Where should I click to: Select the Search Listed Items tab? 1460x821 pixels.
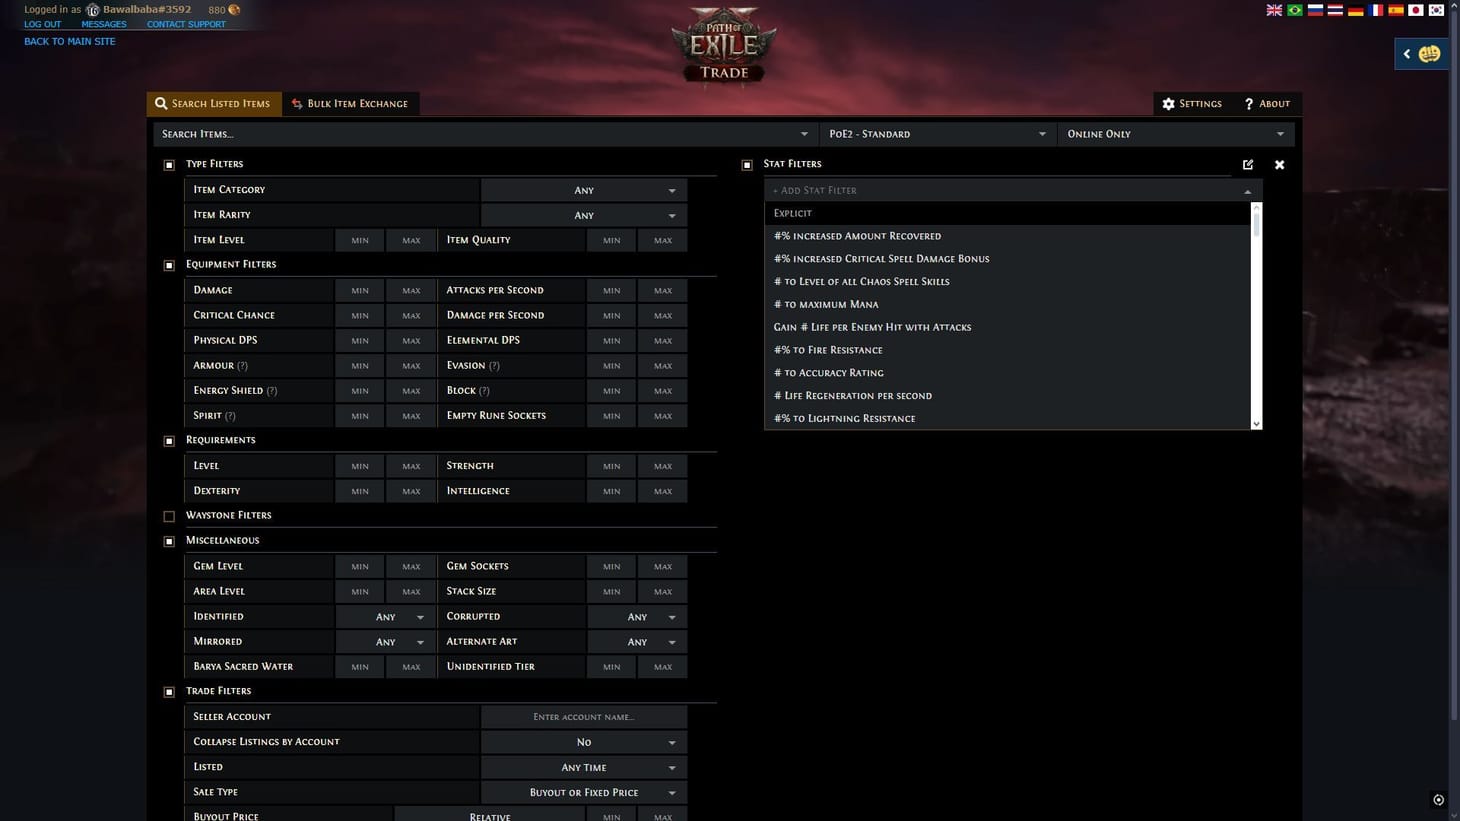(213, 103)
